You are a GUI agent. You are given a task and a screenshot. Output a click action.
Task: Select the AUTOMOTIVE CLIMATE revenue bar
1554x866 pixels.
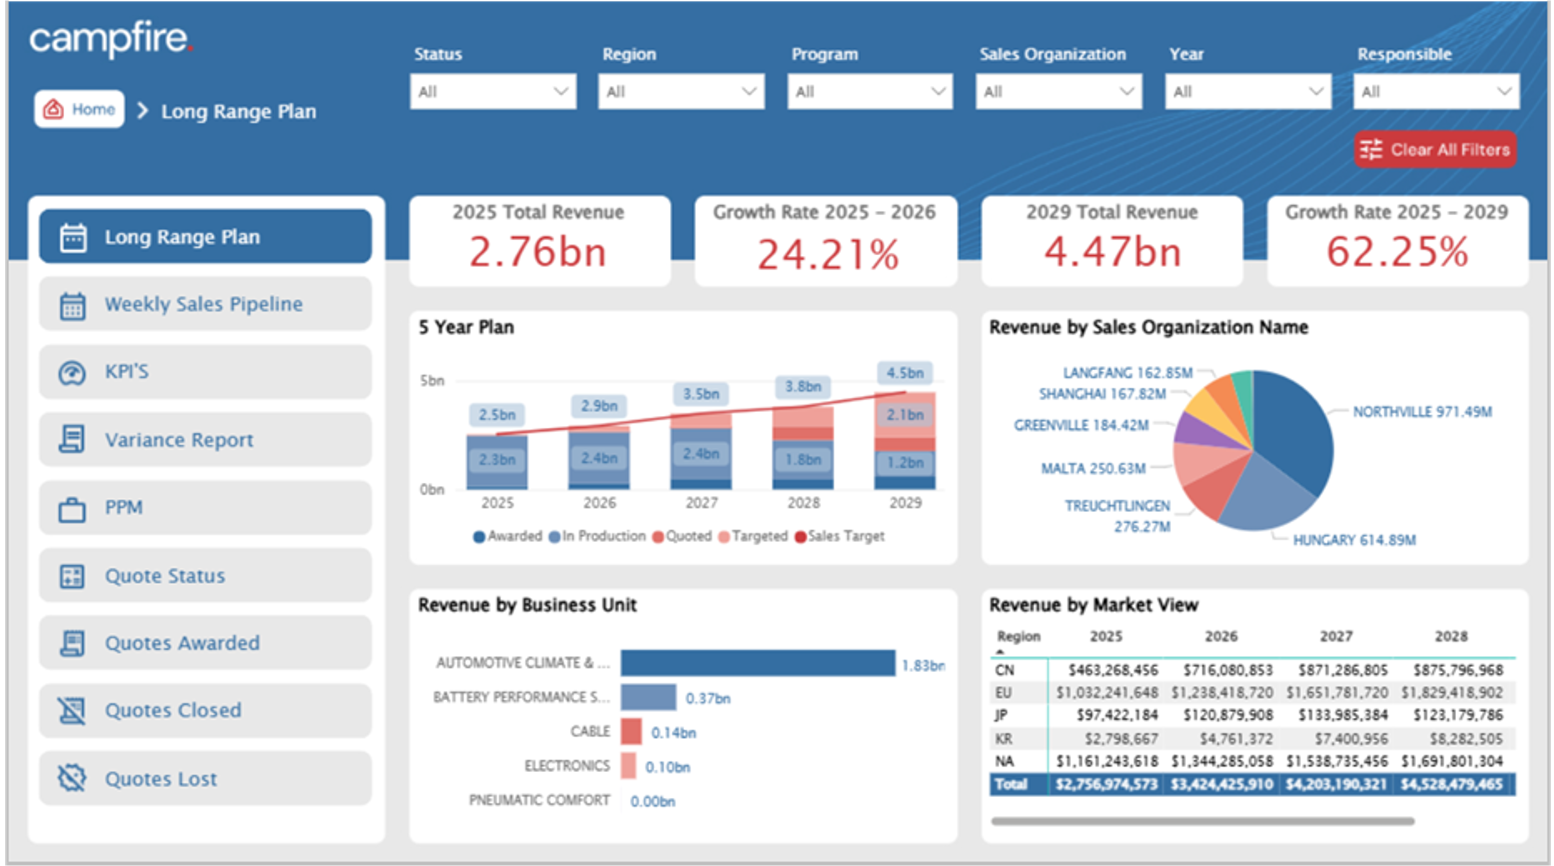(757, 663)
